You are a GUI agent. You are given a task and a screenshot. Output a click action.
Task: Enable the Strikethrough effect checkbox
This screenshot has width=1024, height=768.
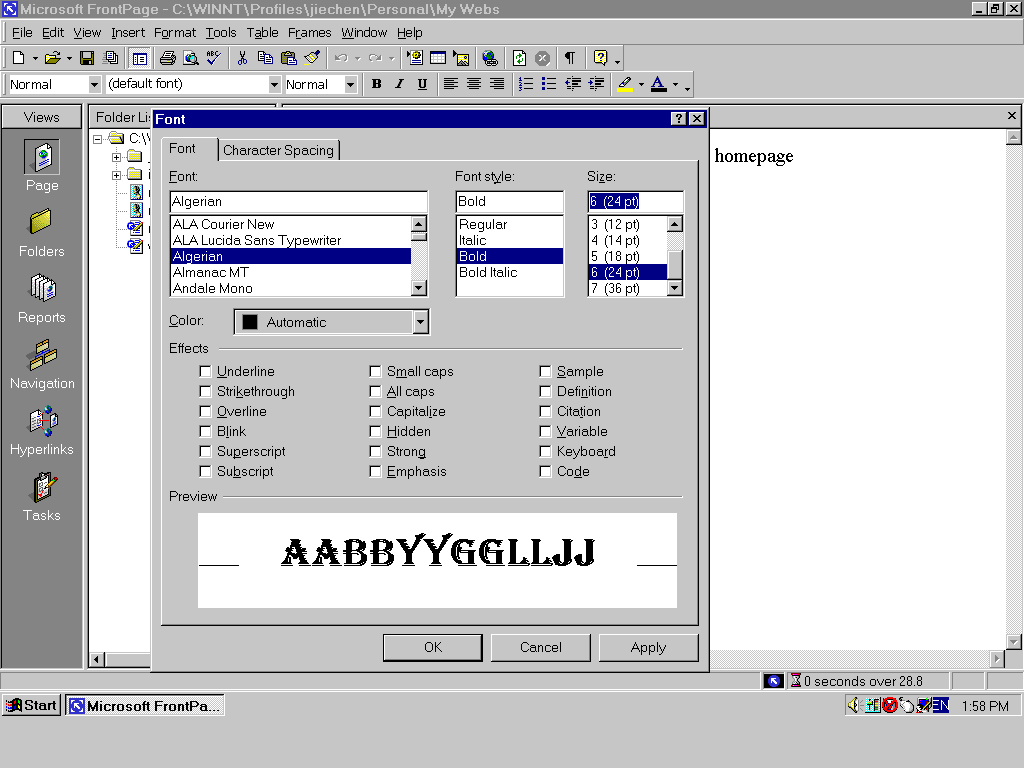click(x=206, y=392)
